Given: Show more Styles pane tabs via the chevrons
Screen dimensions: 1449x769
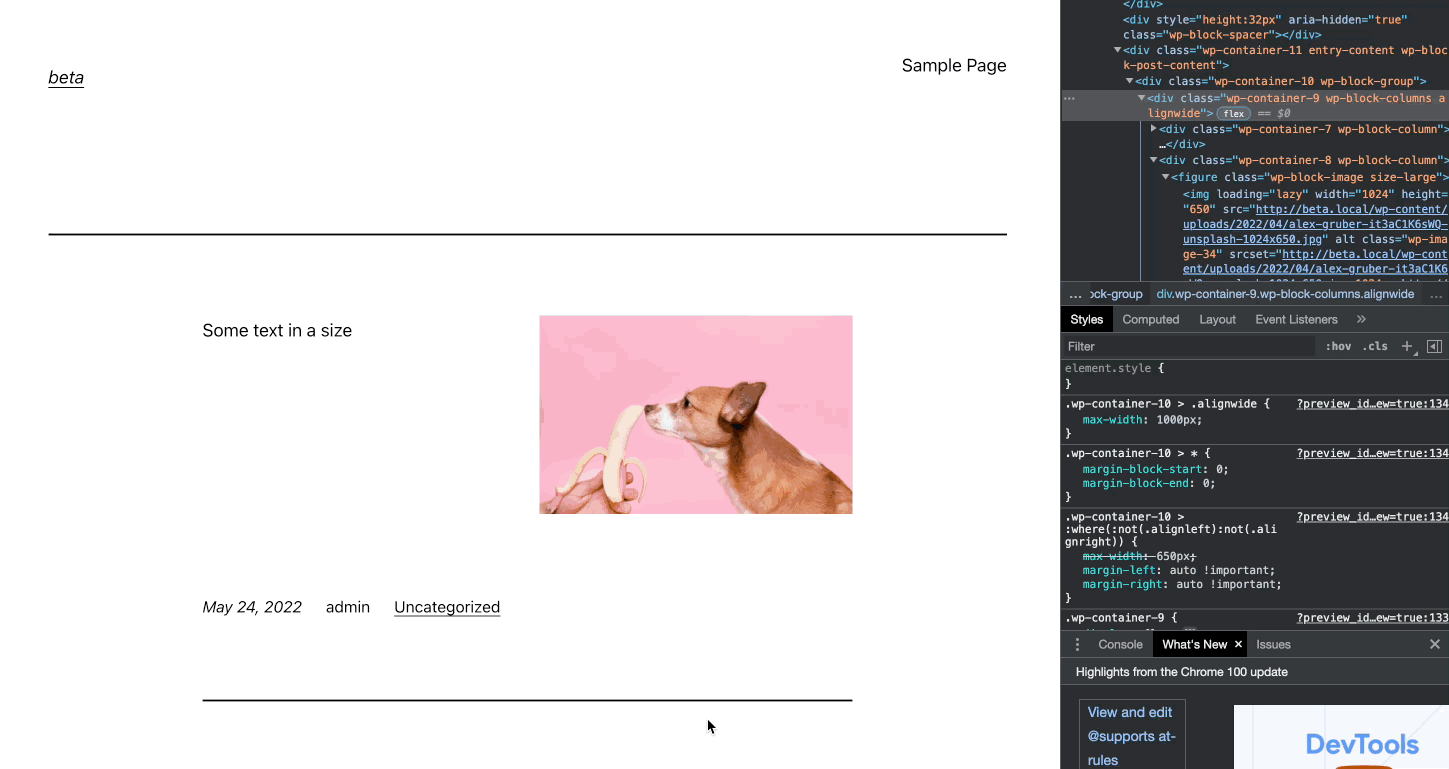Looking at the screenshot, I should (1361, 319).
